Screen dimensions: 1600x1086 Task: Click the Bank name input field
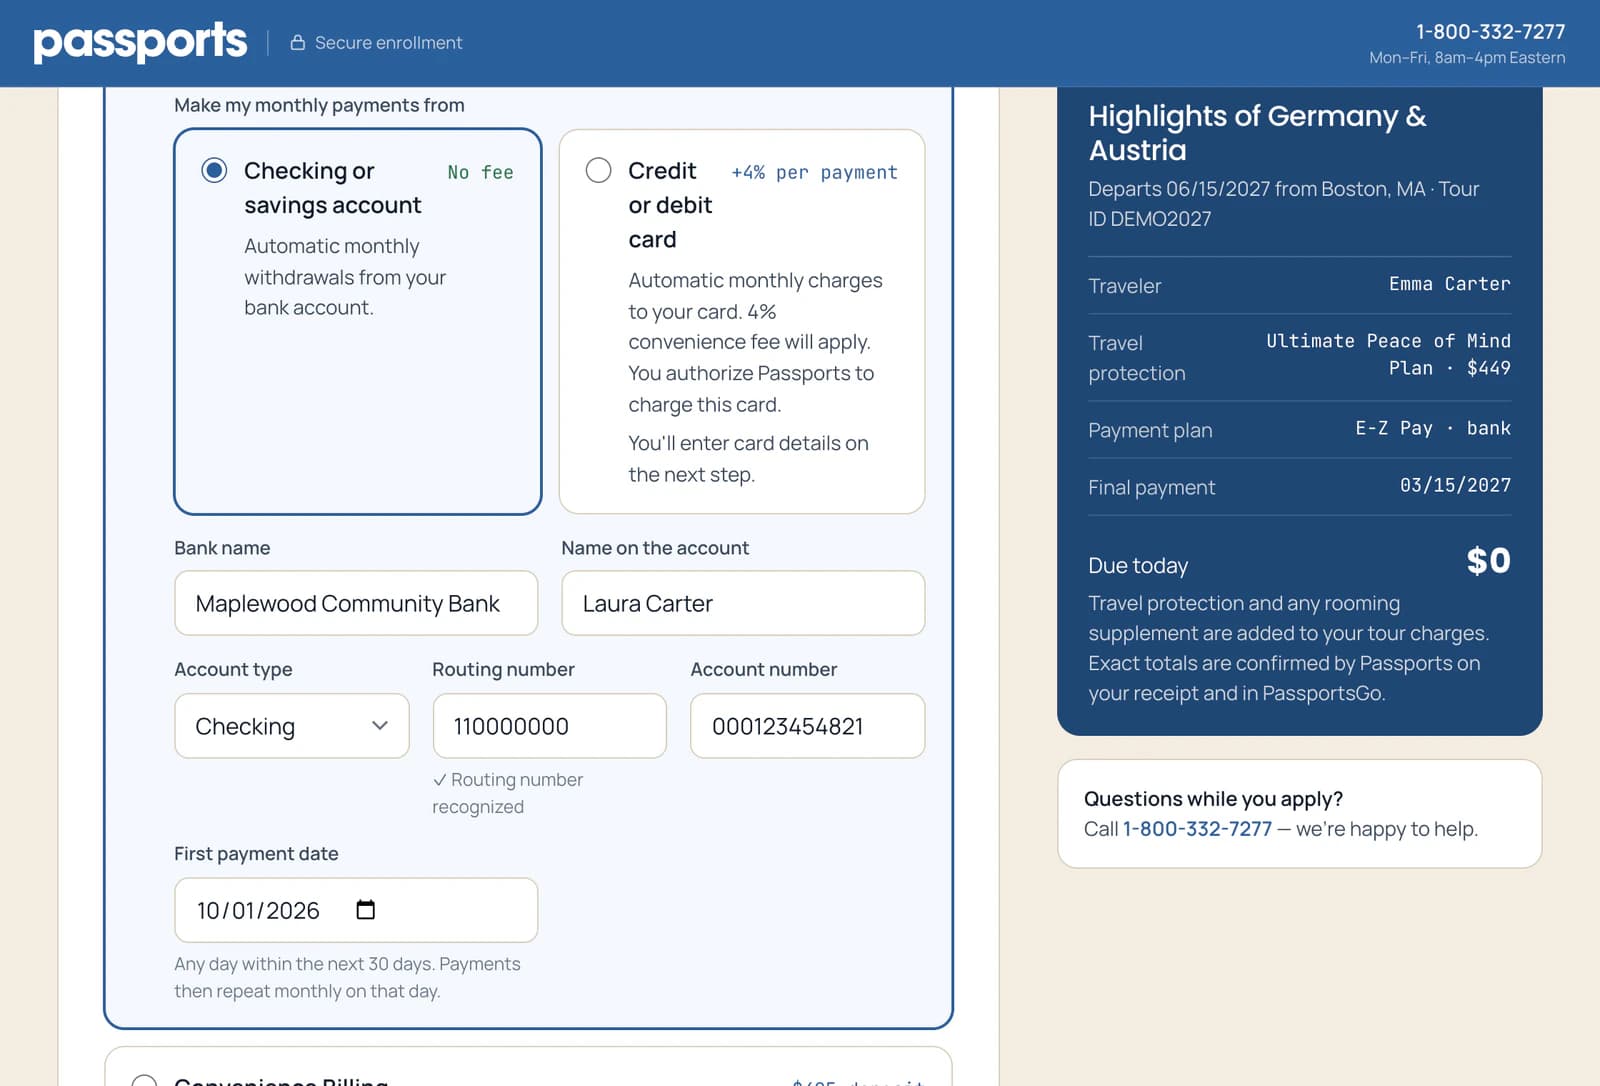[356, 603]
